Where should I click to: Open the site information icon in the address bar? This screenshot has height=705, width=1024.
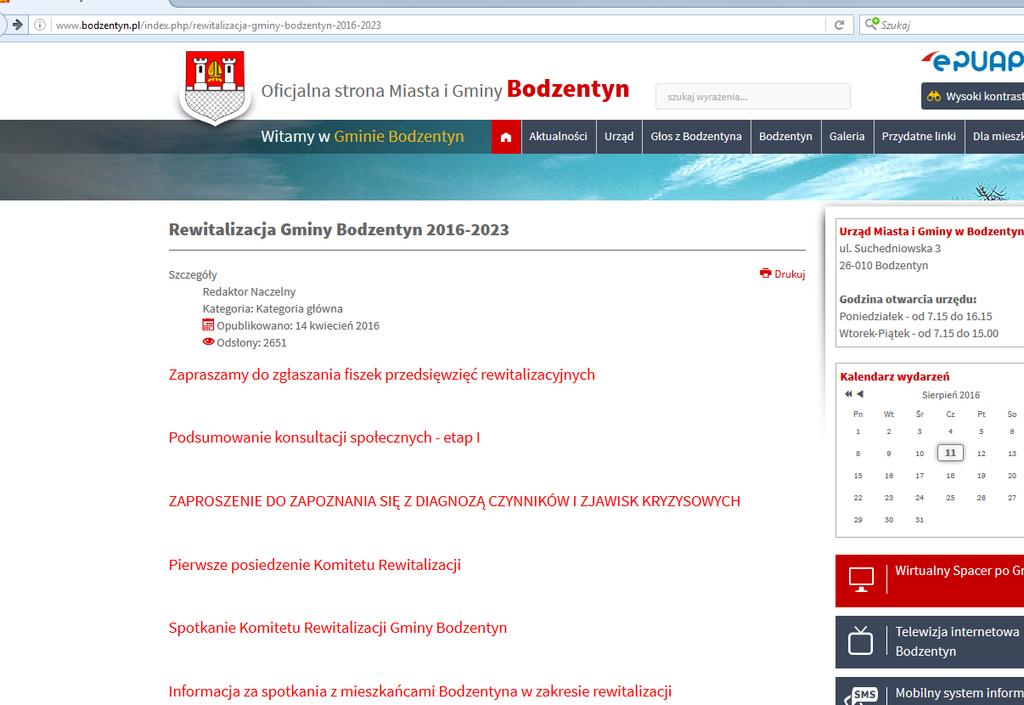(40, 25)
